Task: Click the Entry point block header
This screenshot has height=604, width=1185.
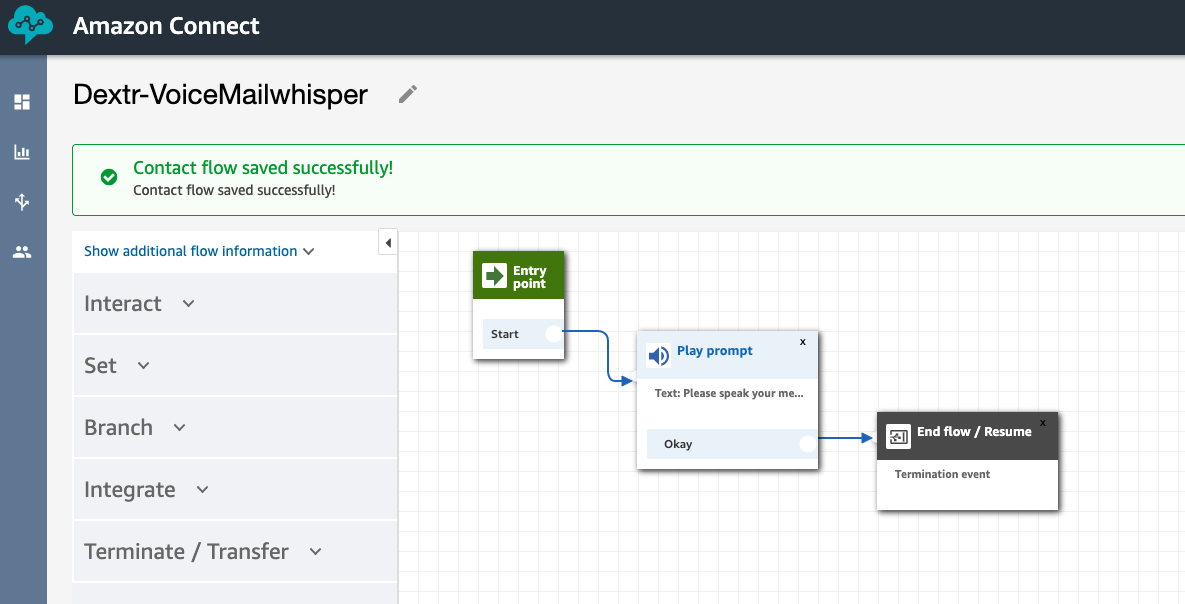Action: [518, 275]
